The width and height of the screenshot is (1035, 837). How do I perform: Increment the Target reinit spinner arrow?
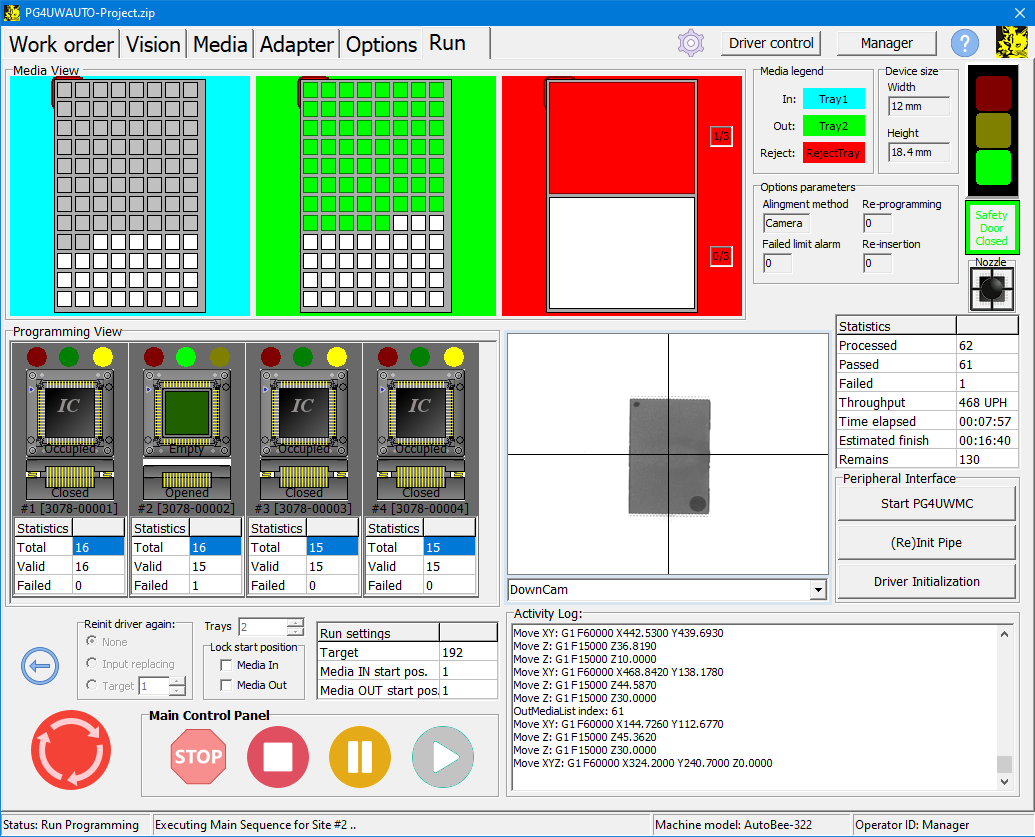point(177,681)
